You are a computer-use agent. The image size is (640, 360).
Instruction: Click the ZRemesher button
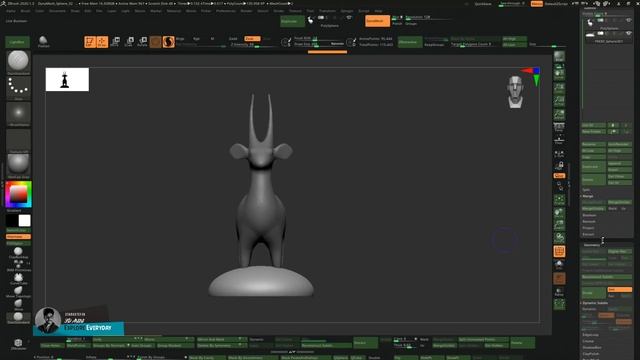pos(410,42)
